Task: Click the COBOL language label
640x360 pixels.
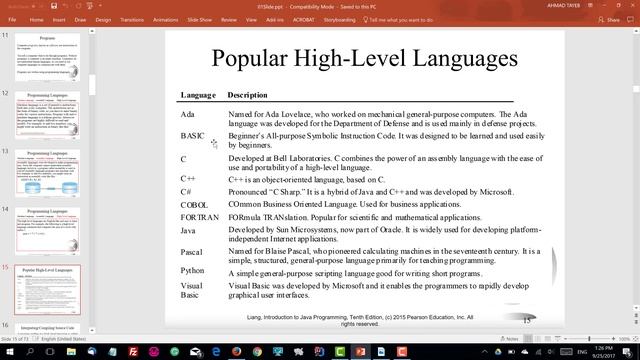Action: 194,205
